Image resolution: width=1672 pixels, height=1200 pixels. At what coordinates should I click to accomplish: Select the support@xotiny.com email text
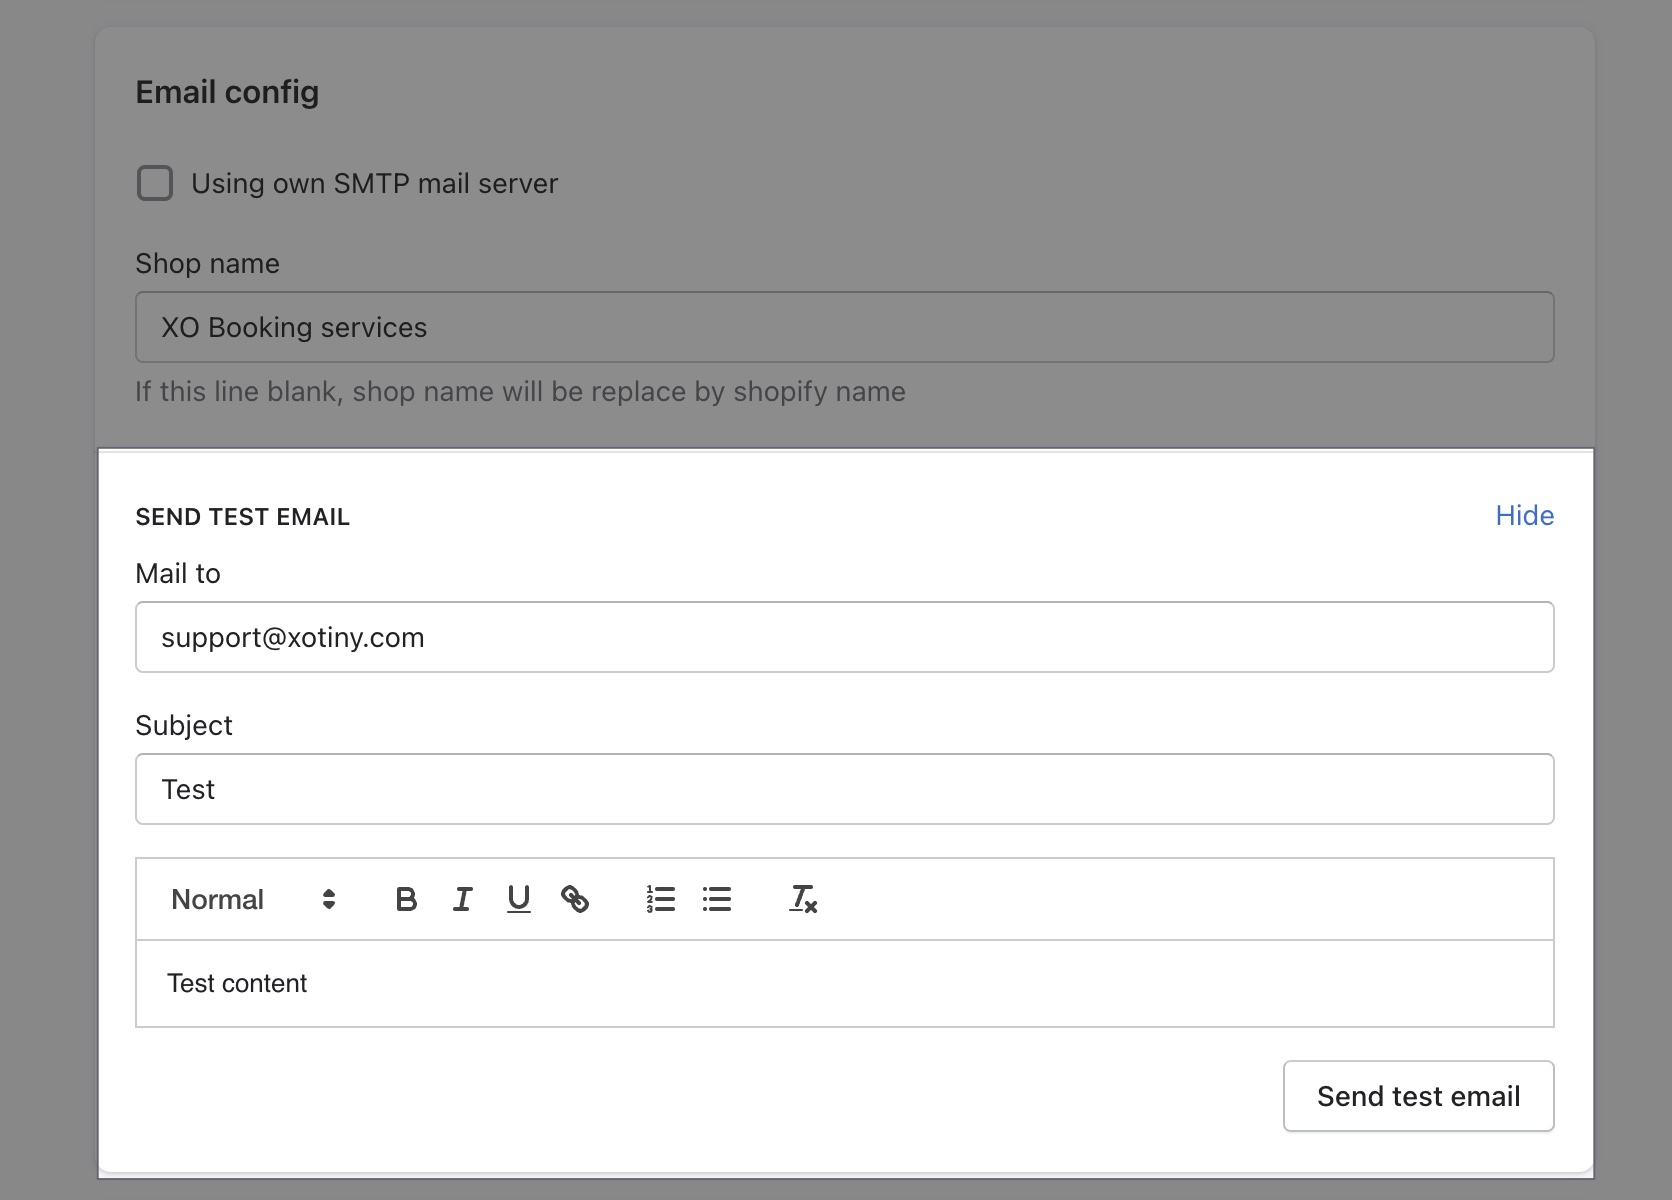[294, 637]
